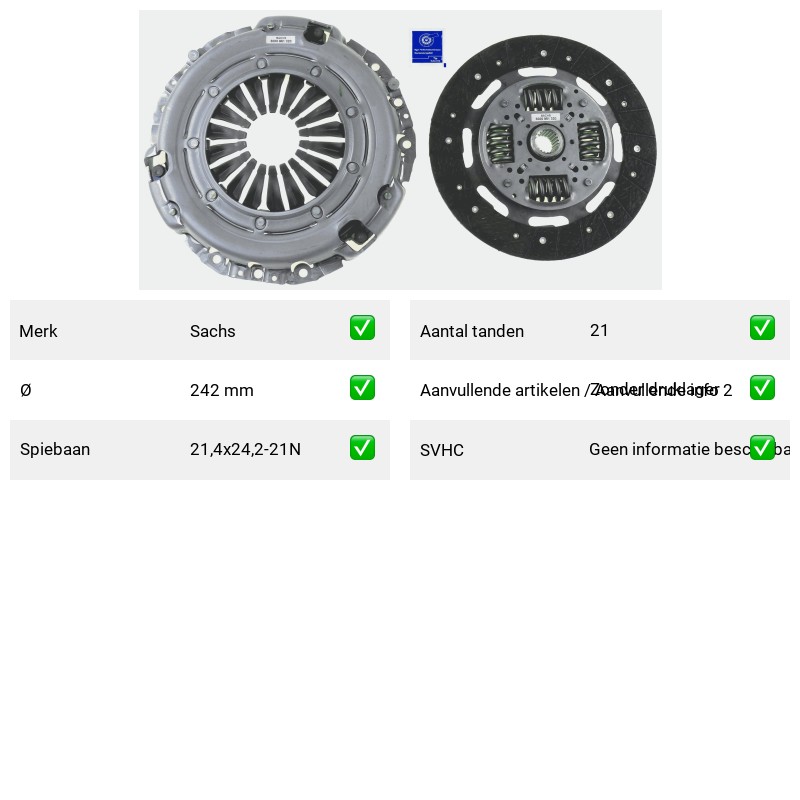Select the diameter Ø symbol label
This screenshot has height=800, width=800.
coord(26,390)
